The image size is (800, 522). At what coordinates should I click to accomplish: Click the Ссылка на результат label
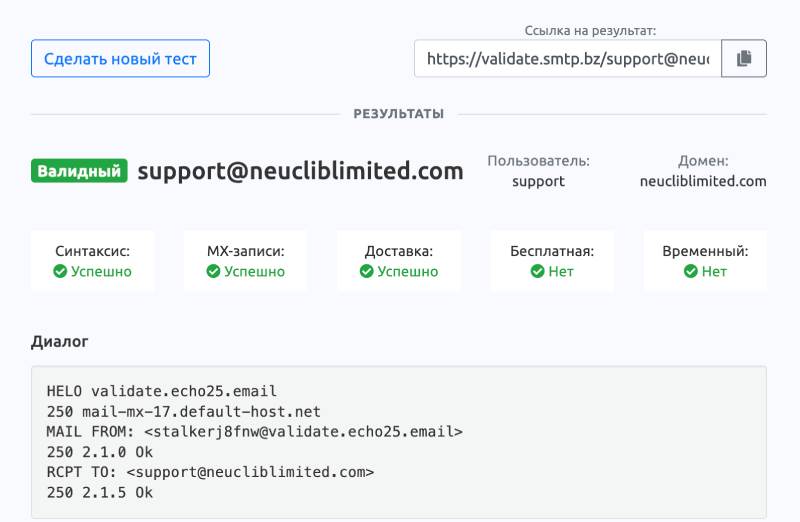point(590,31)
